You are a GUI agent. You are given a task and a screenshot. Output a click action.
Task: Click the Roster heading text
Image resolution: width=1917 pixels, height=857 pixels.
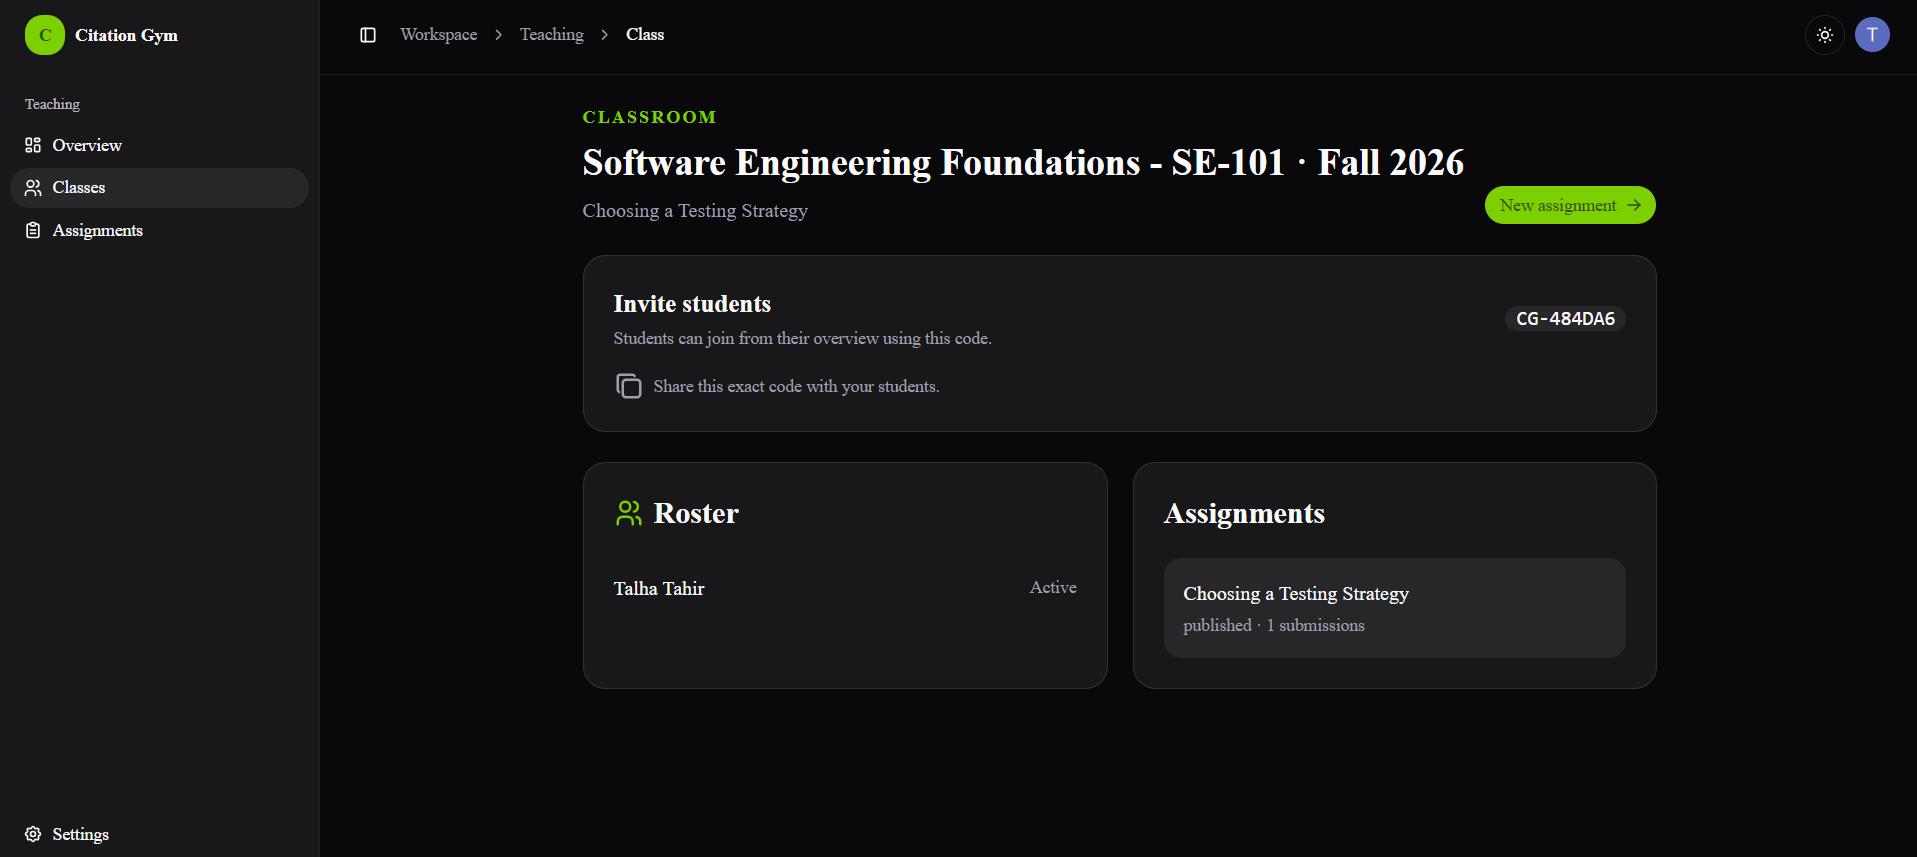point(696,513)
